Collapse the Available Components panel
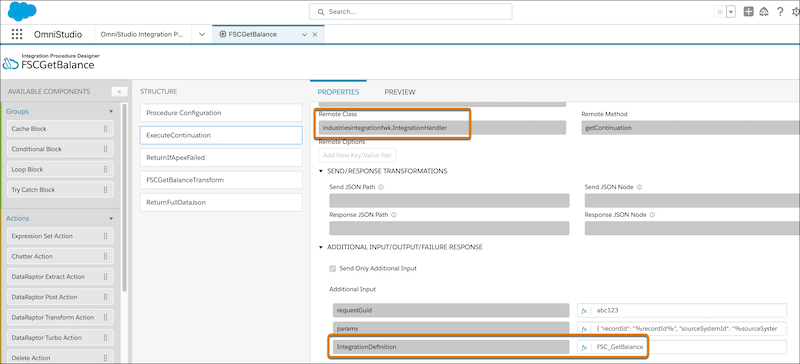 coord(119,92)
